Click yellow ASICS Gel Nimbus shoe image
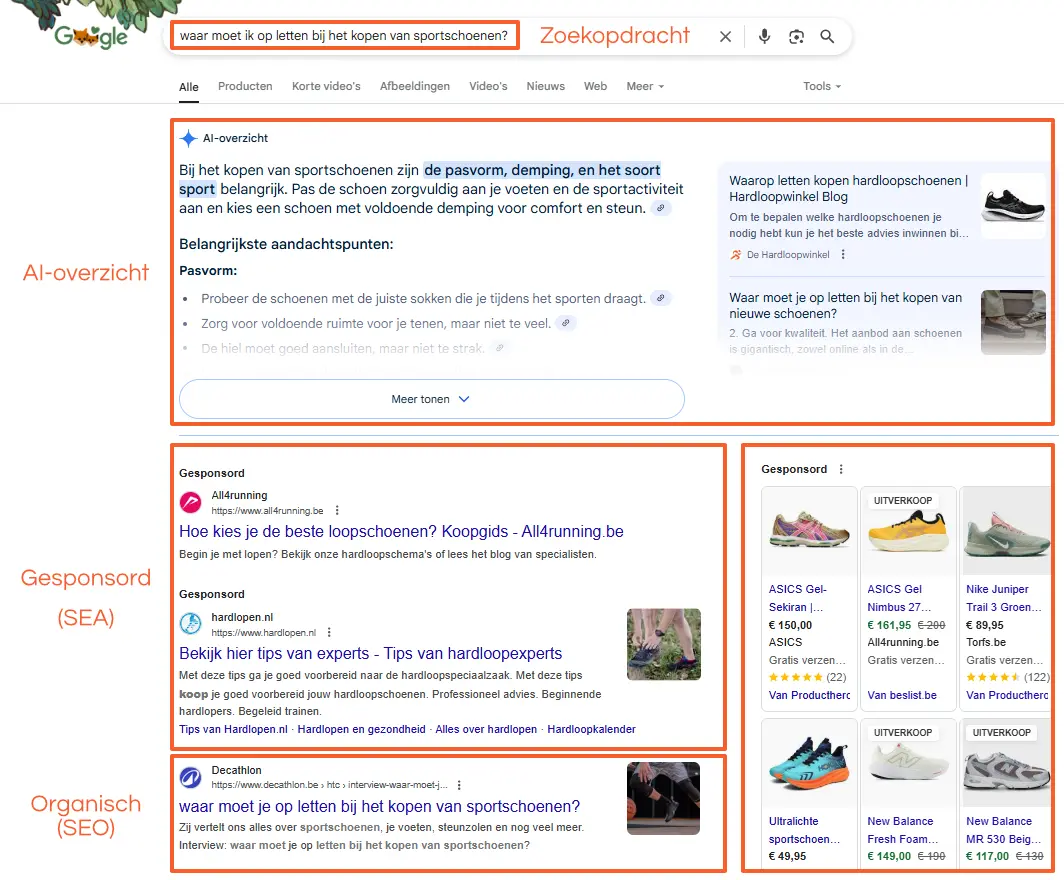Viewport: 1064px width, 880px height. pos(909,531)
